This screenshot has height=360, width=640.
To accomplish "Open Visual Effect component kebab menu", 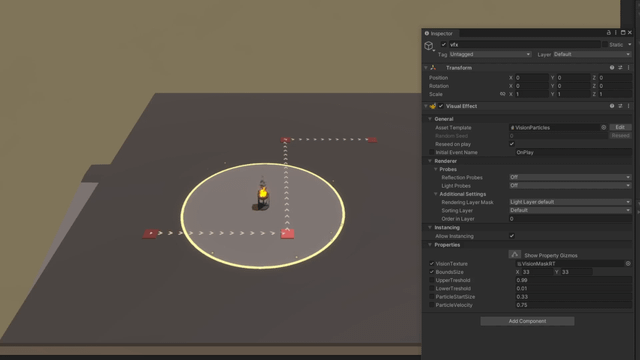I will click(x=629, y=106).
